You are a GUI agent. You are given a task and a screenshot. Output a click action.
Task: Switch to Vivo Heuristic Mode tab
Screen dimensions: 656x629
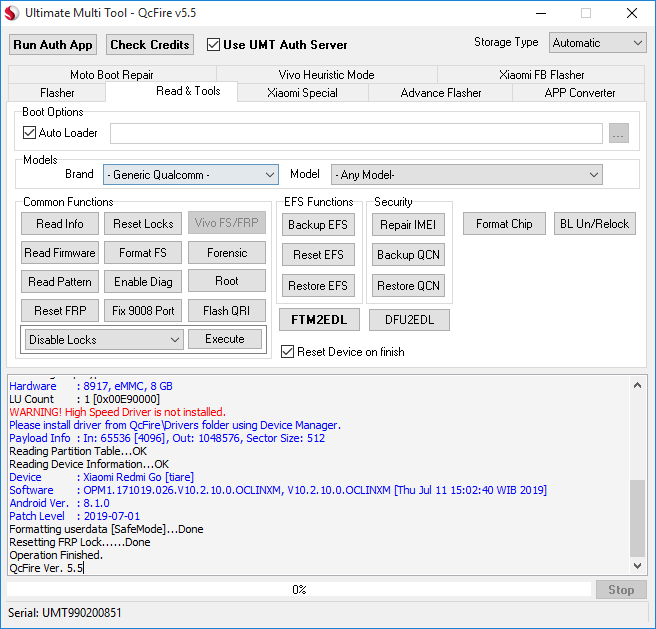326,74
